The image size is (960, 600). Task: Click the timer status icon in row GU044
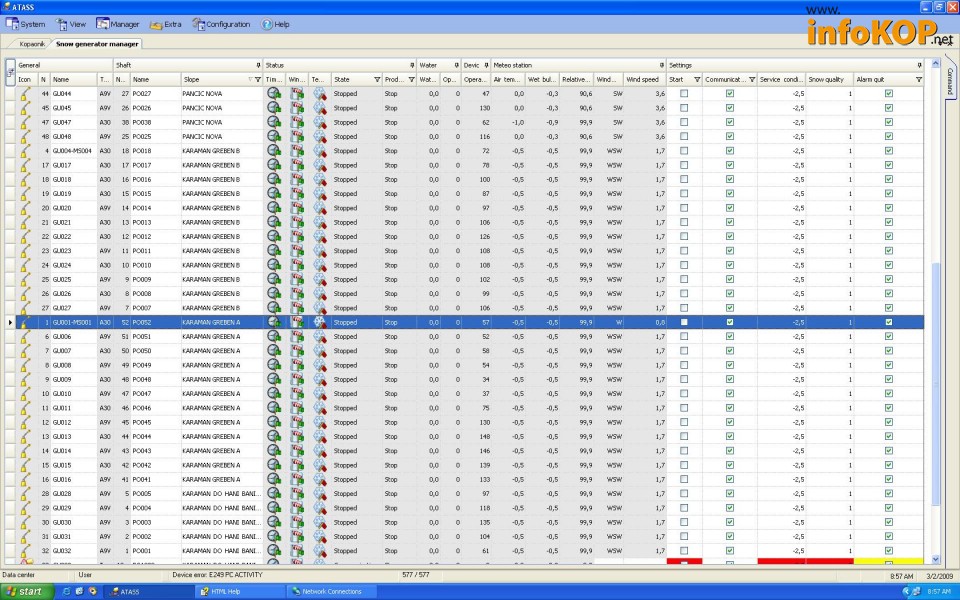coord(274,93)
